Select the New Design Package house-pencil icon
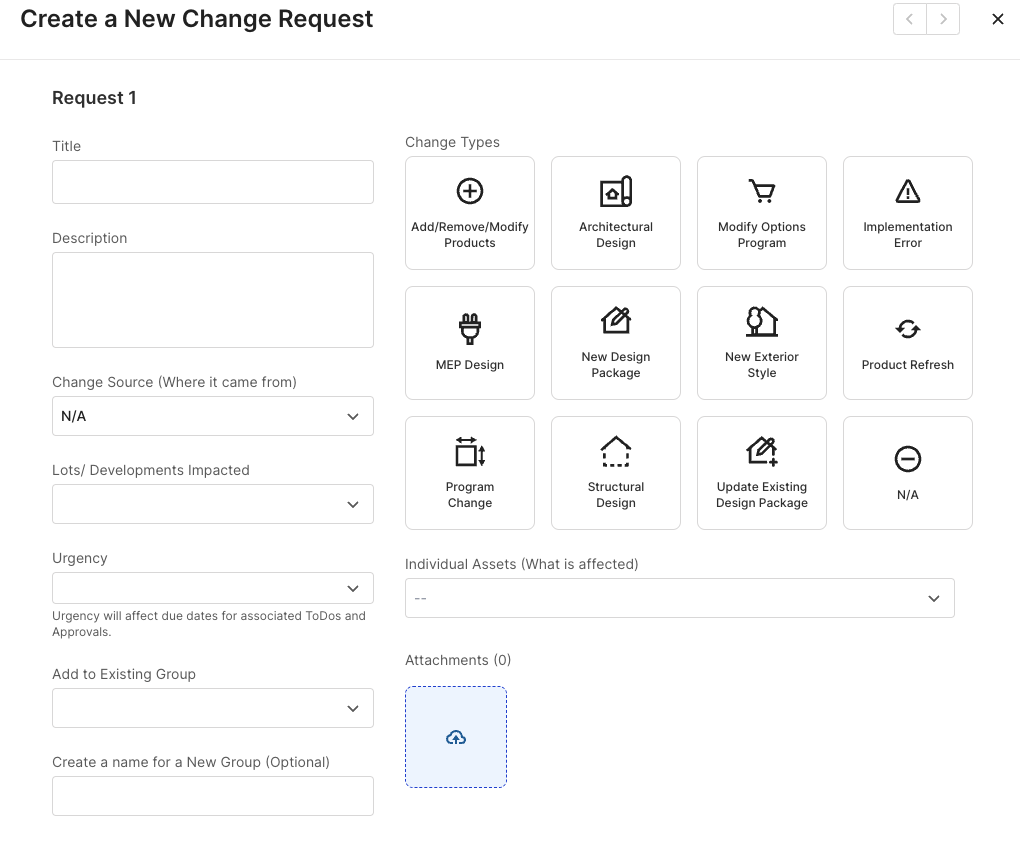This screenshot has height=860, width=1020. [615, 321]
